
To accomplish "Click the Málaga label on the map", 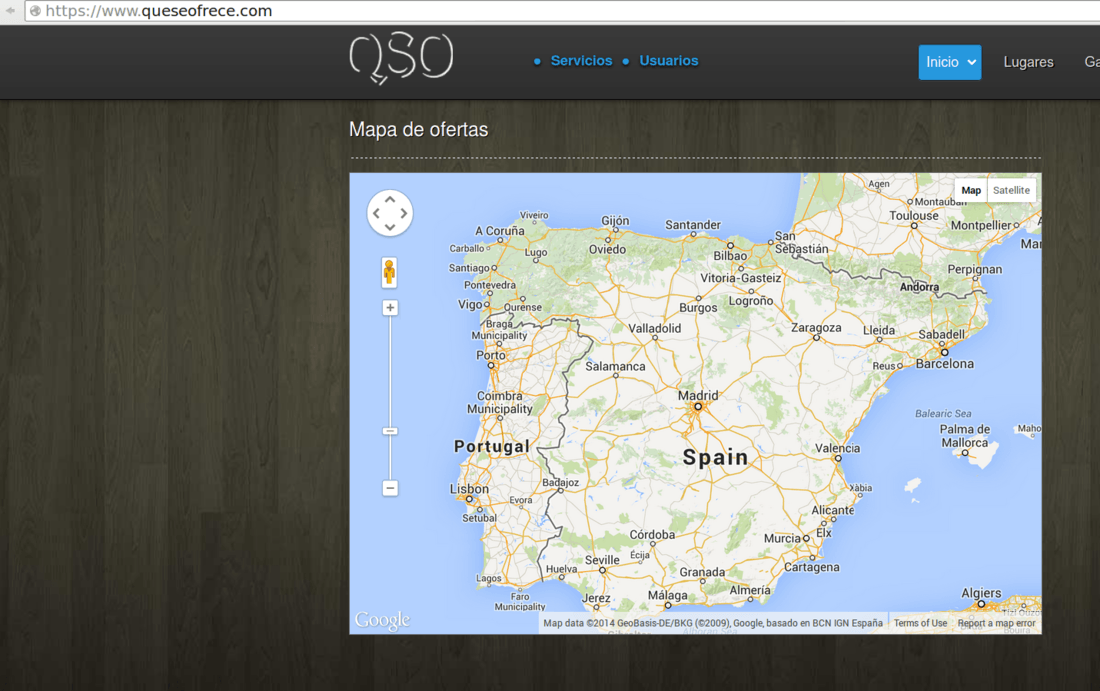I will pyautogui.click(x=668, y=596).
